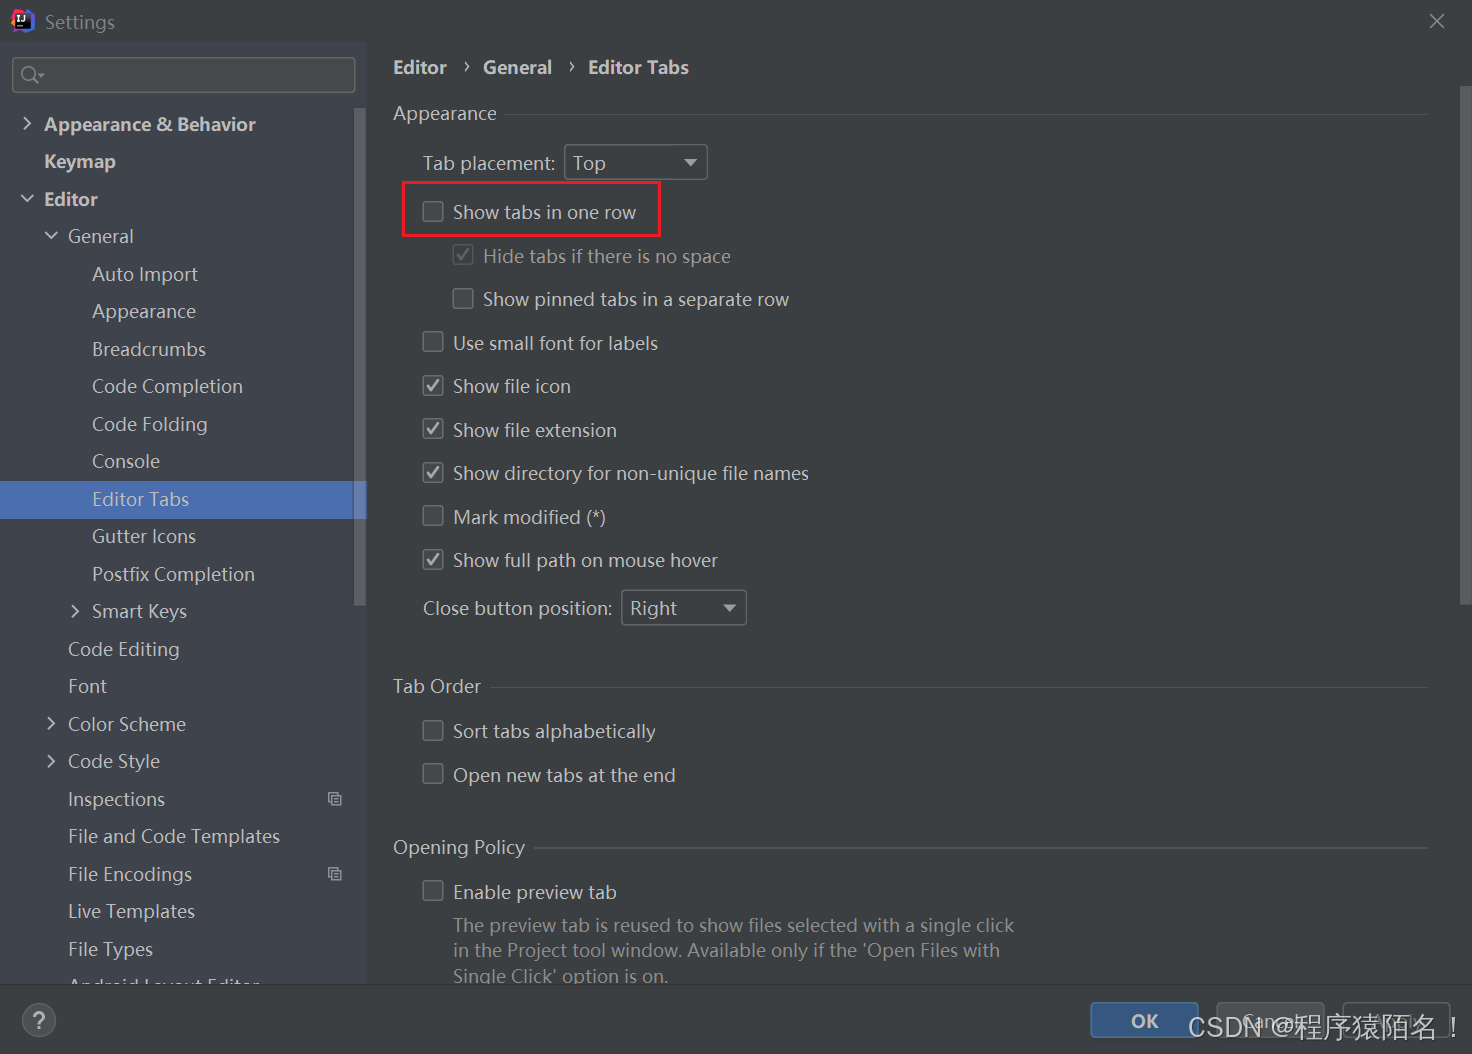The image size is (1472, 1054).
Task: Turn on Enable preview tab
Action: (x=433, y=891)
